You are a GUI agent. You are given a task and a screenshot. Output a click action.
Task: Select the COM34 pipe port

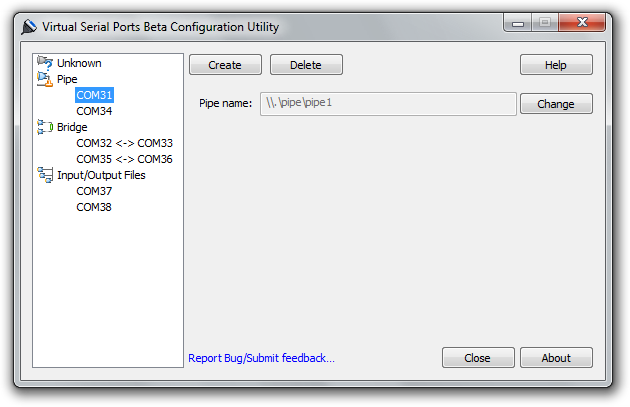coord(94,111)
